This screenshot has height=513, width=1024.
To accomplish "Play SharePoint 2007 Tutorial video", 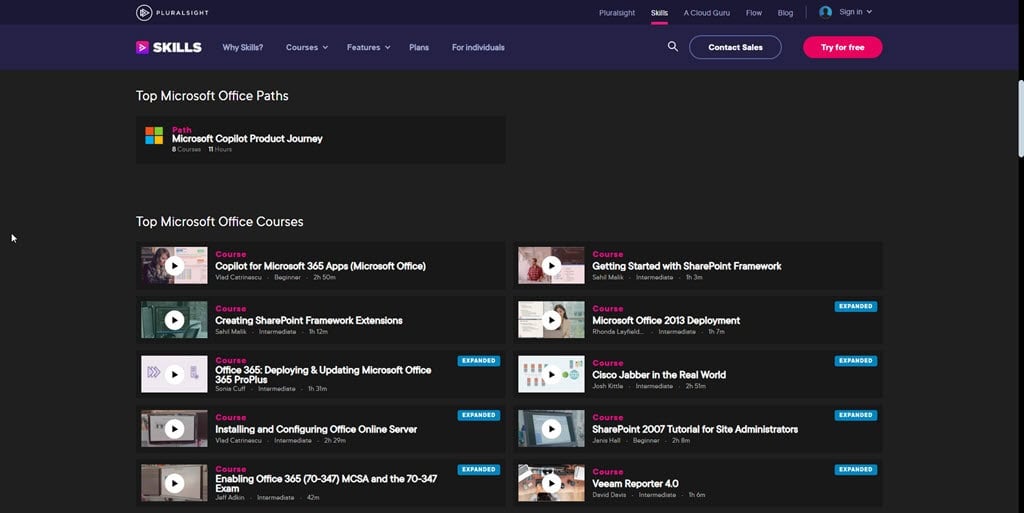I will coord(551,429).
